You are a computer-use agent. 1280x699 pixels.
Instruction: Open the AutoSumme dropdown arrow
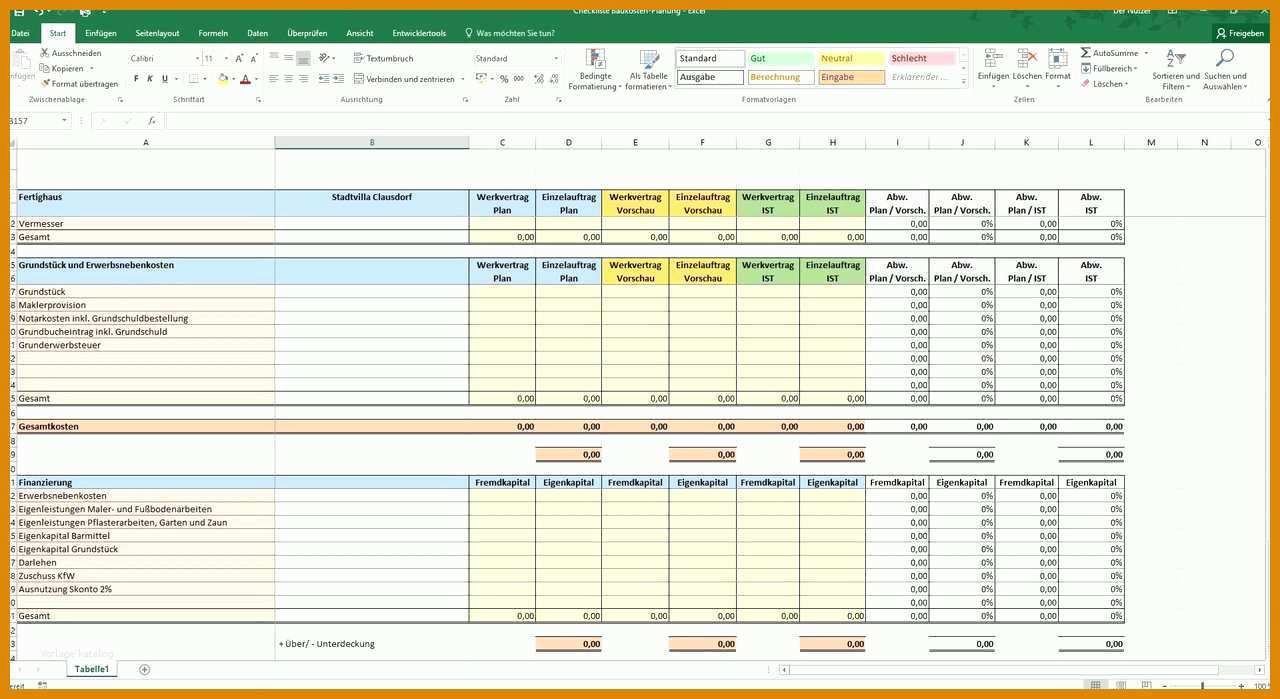click(x=1146, y=53)
